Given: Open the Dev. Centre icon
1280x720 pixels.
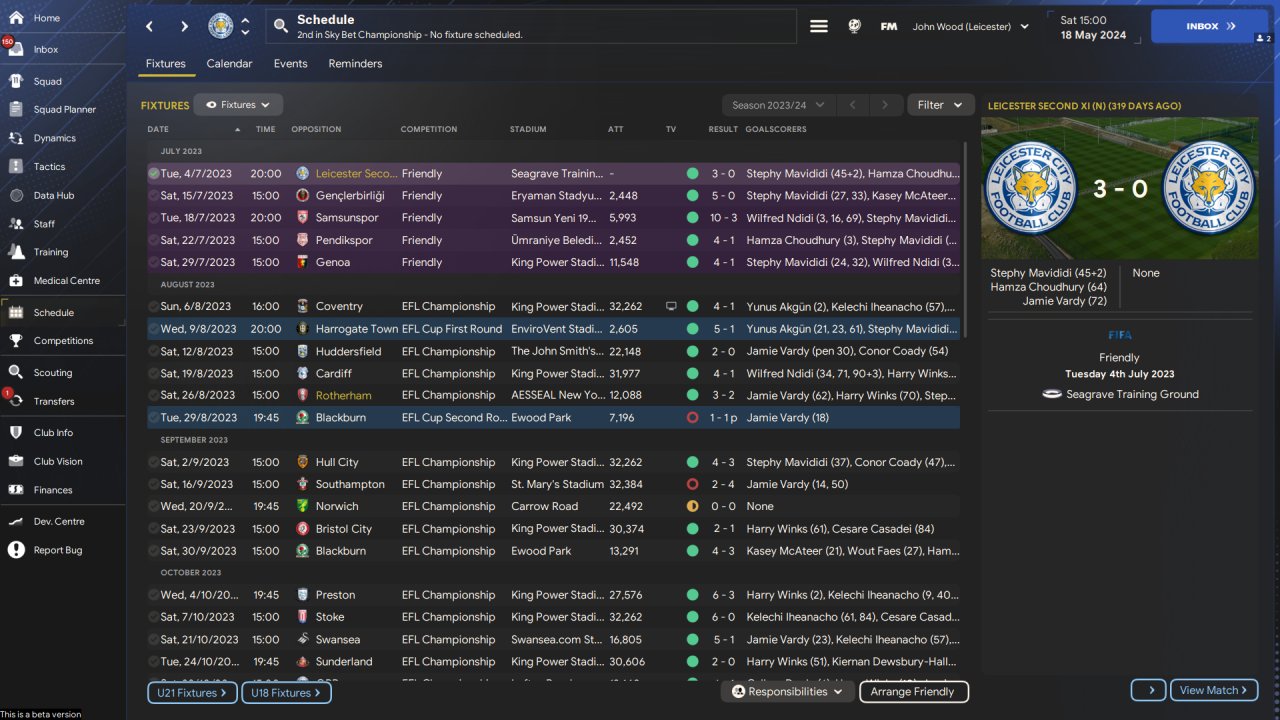Looking at the screenshot, I should pos(16,521).
